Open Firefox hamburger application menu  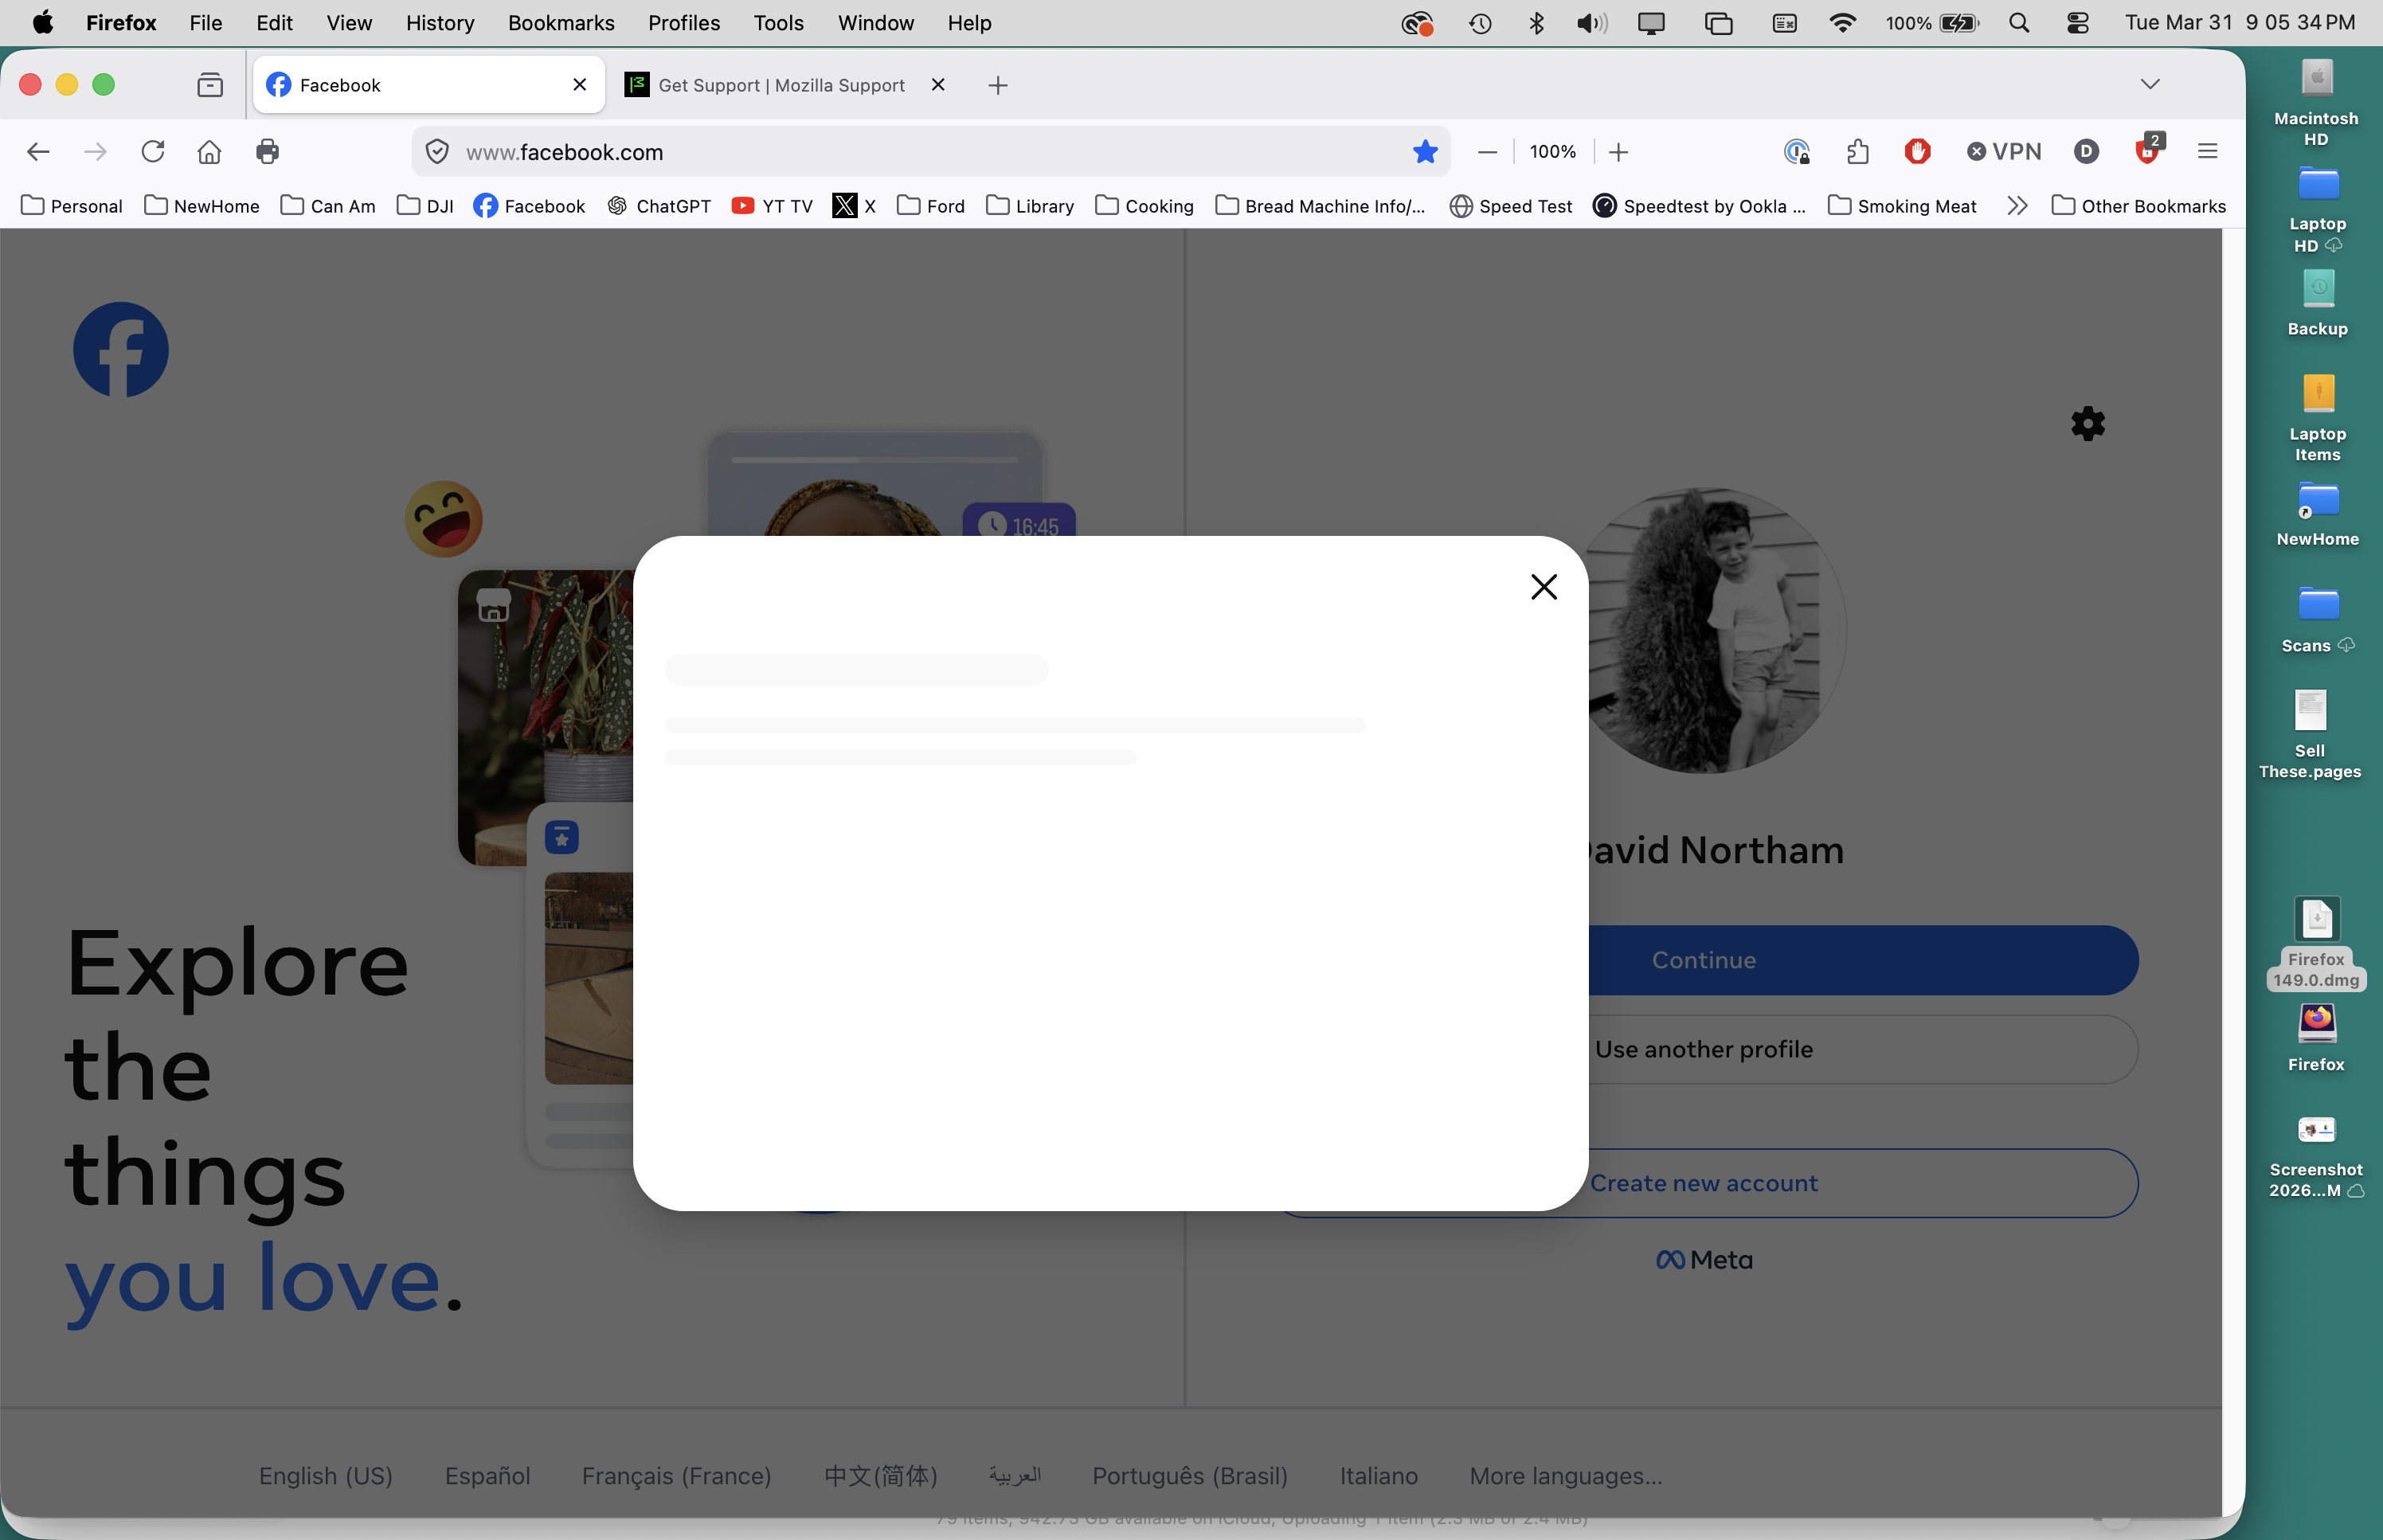click(2207, 152)
